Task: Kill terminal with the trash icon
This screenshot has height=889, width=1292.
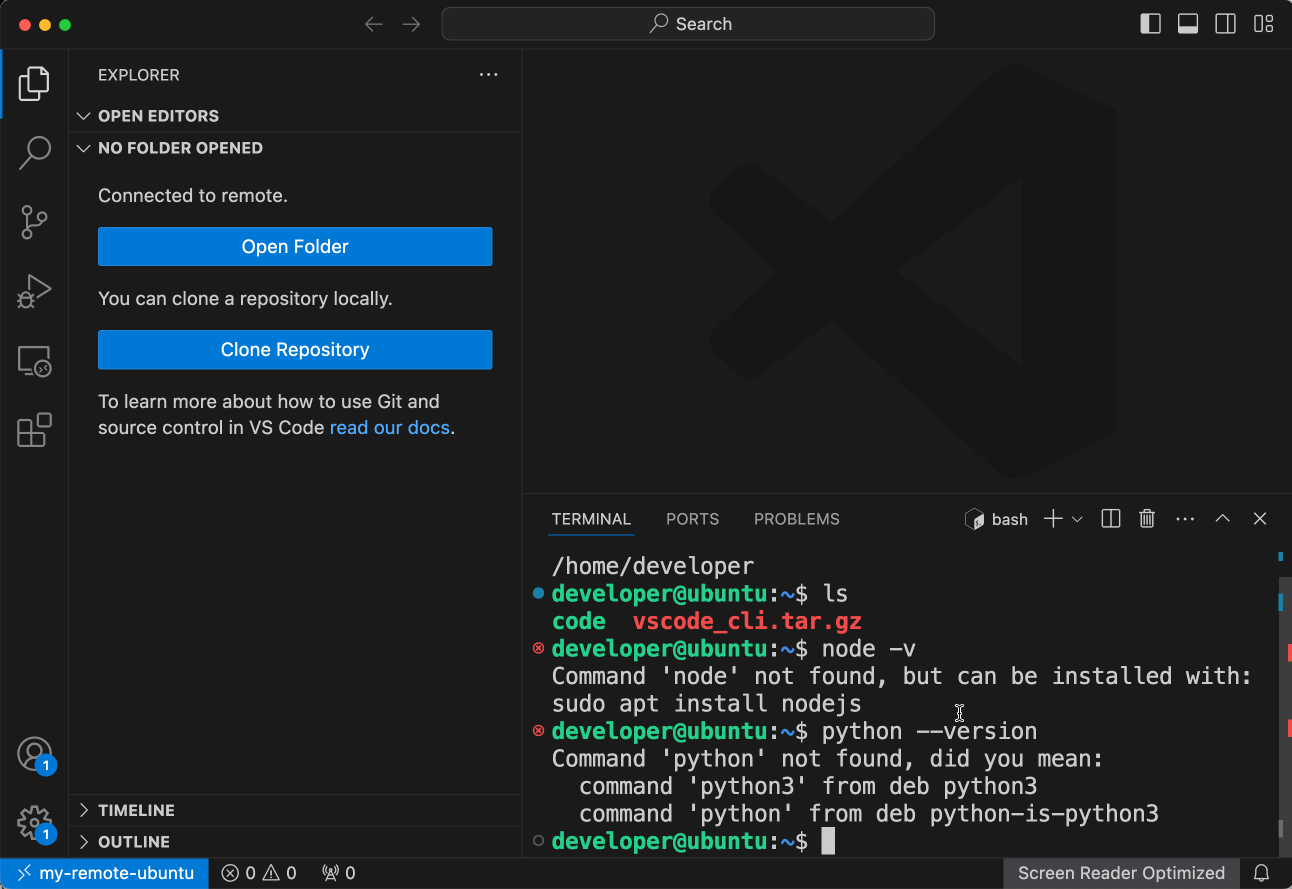Action: point(1147,518)
